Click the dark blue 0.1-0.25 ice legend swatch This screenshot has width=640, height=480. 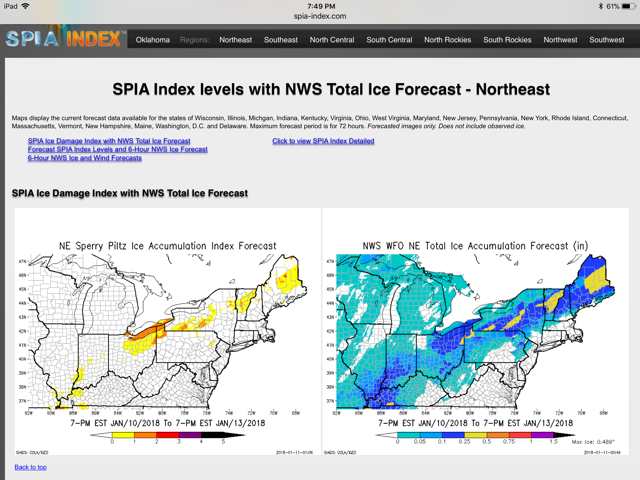453,435
